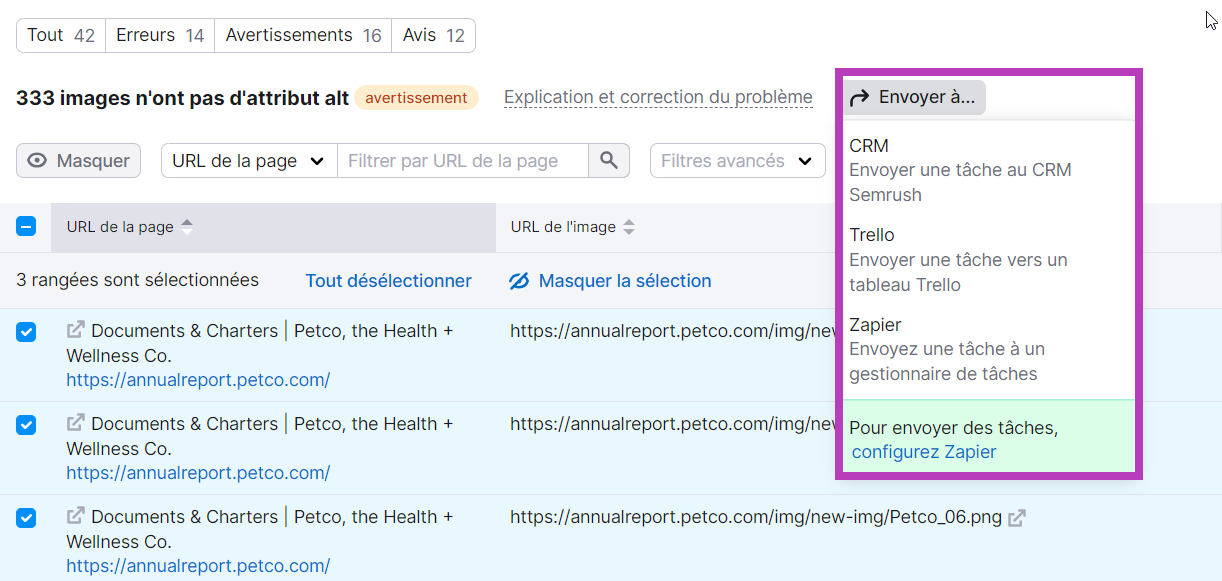Viewport: 1222px width, 581px height.
Task: Open the Explication et correction du problème link
Action: coord(658,97)
